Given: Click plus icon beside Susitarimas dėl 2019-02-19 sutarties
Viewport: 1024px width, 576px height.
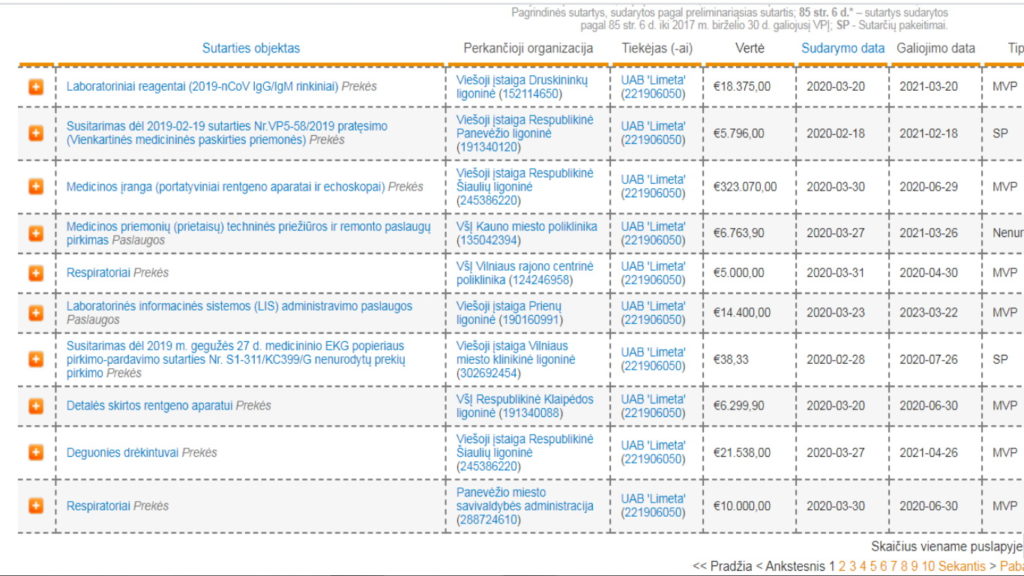Looking at the screenshot, I should click(x=35, y=133).
